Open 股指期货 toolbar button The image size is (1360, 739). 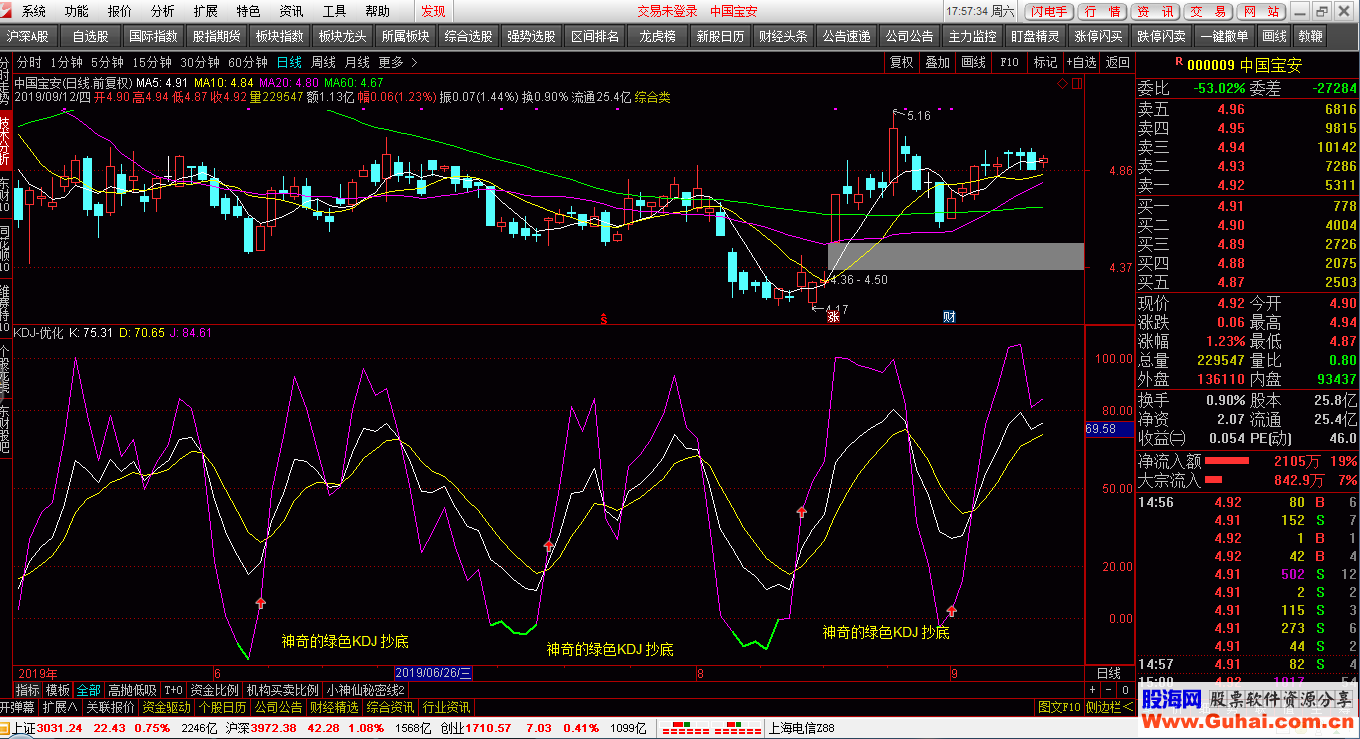pos(217,36)
